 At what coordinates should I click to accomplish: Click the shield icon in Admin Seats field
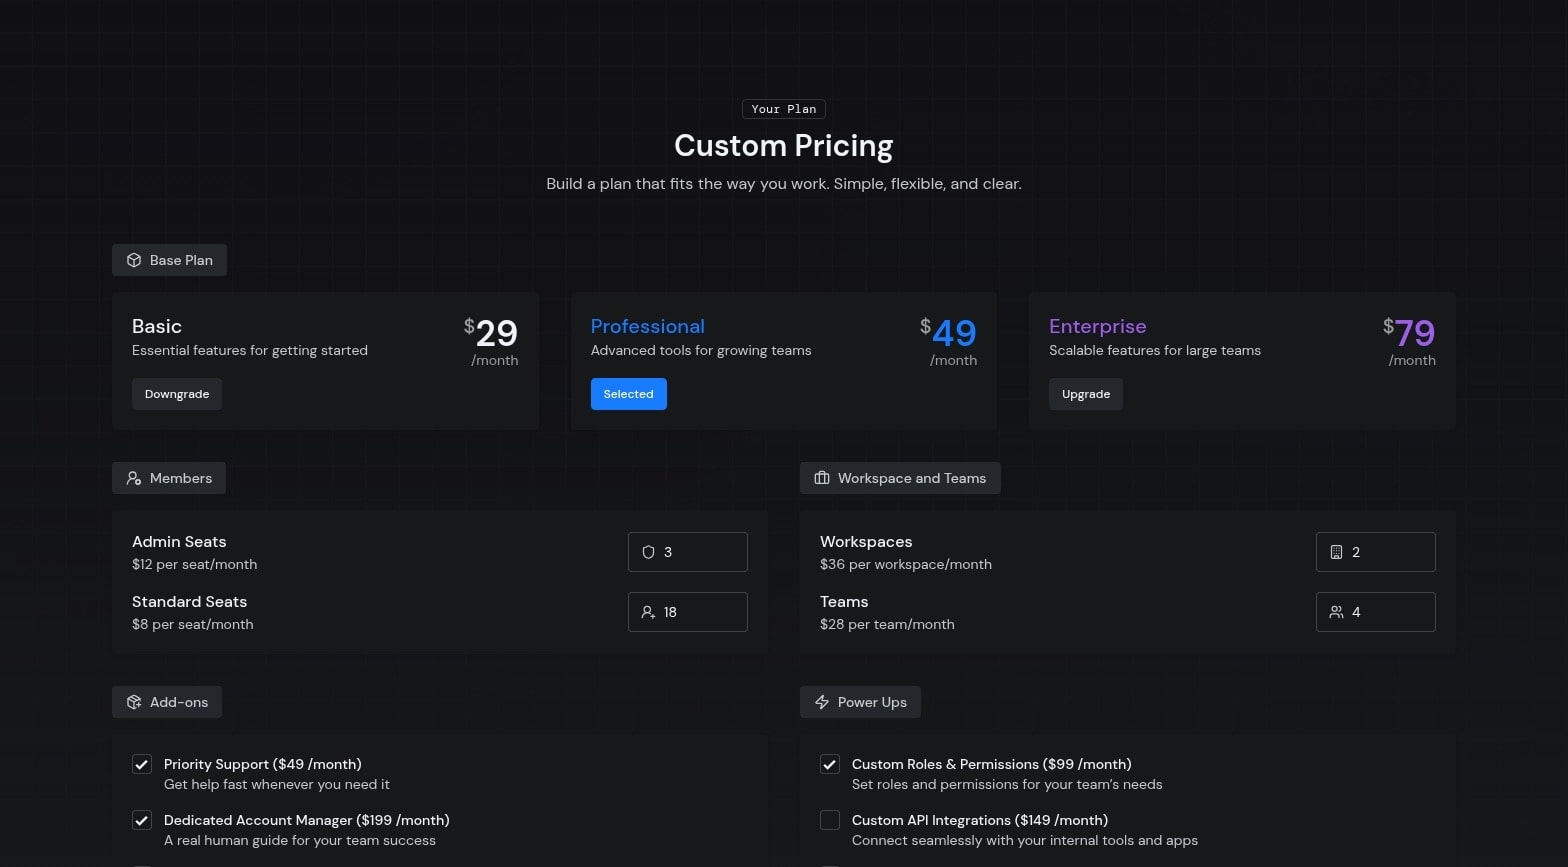648,552
